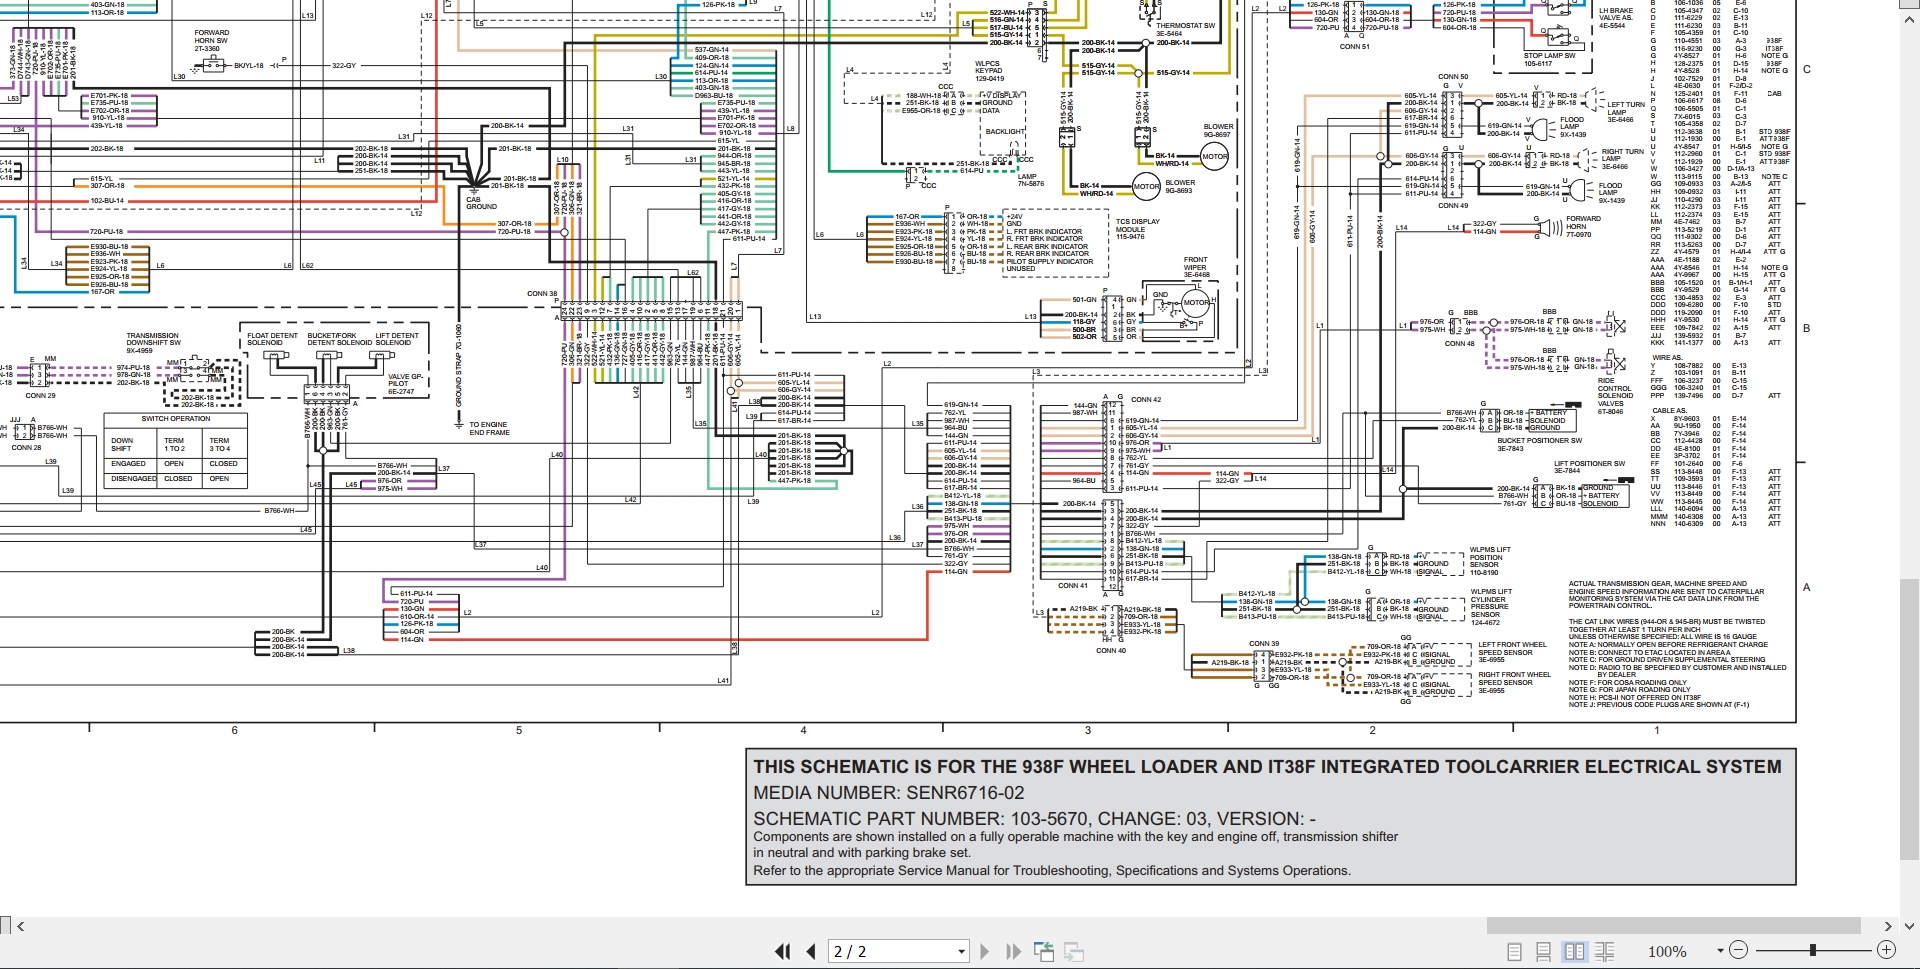The height and width of the screenshot is (969, 1920).
Task: Go to the first page
Action: coord(783,951)
